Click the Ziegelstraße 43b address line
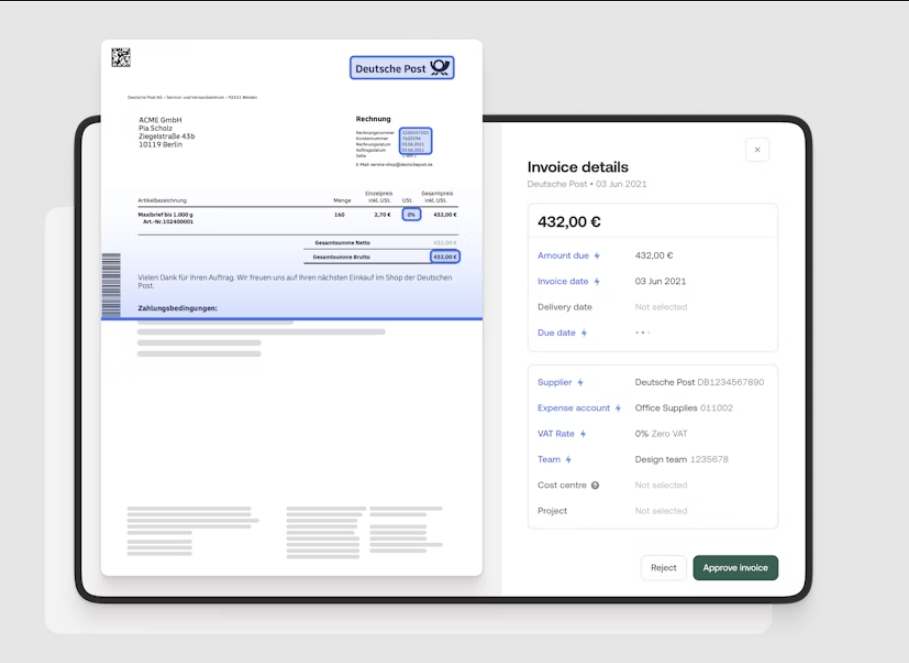Viewport: 909px width, 663px height. point(166,136)
